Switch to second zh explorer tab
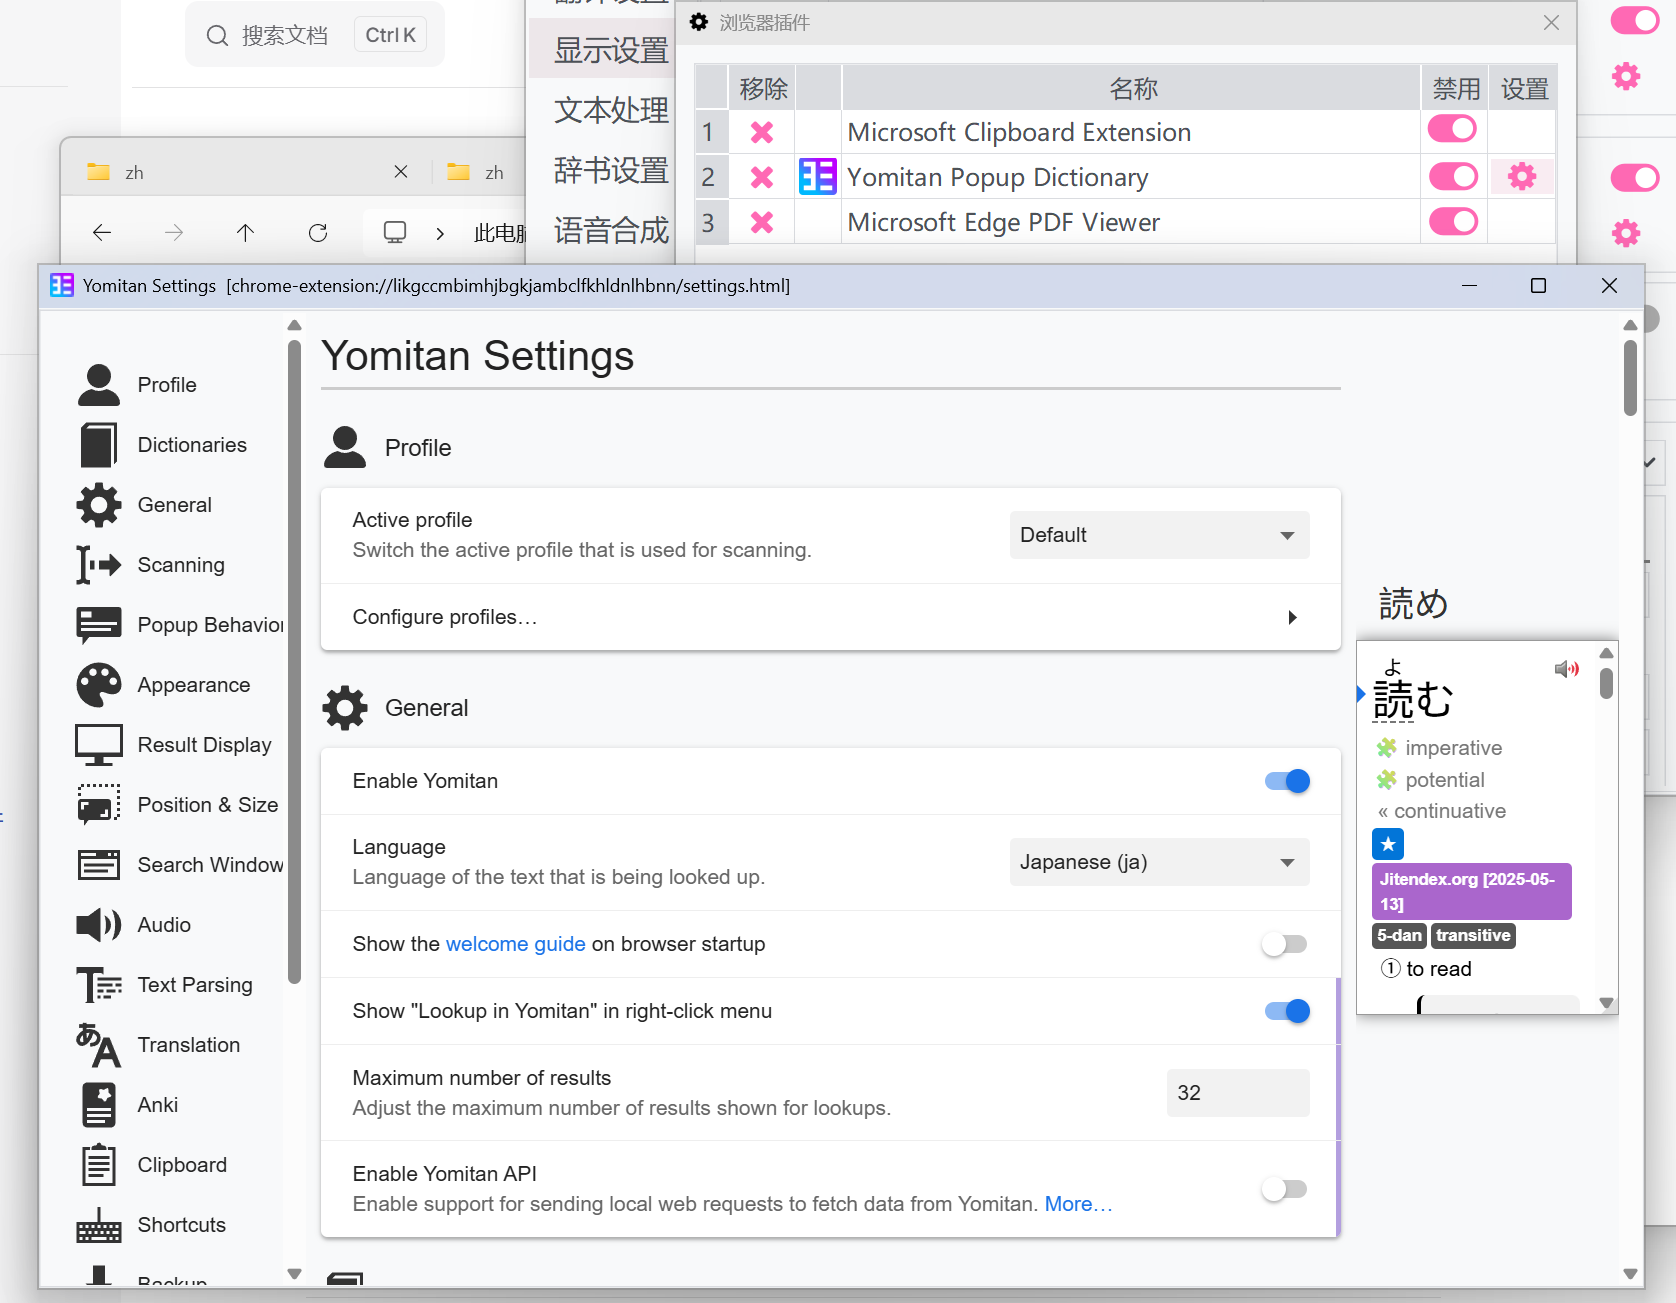Screen dimensions: 1676x1303 click(484, 172)
